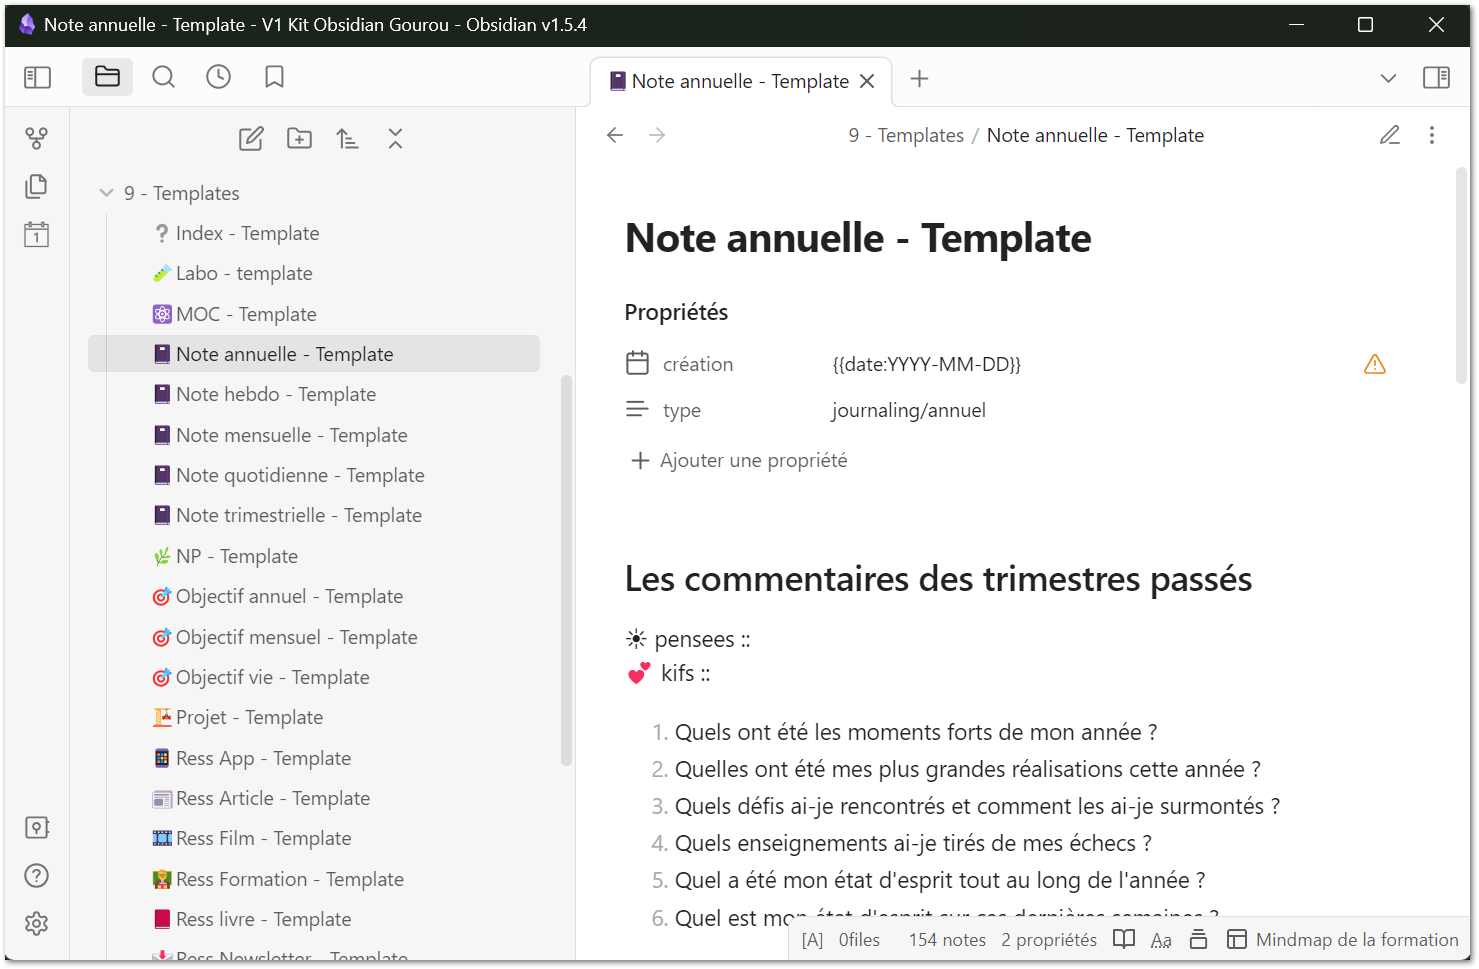Click the warning icon beside création property
The image size is (1479, 969).
1375,364
